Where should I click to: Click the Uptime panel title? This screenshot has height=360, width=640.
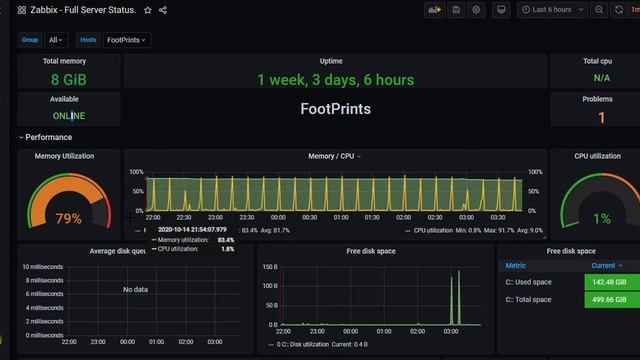coord(331,61)
